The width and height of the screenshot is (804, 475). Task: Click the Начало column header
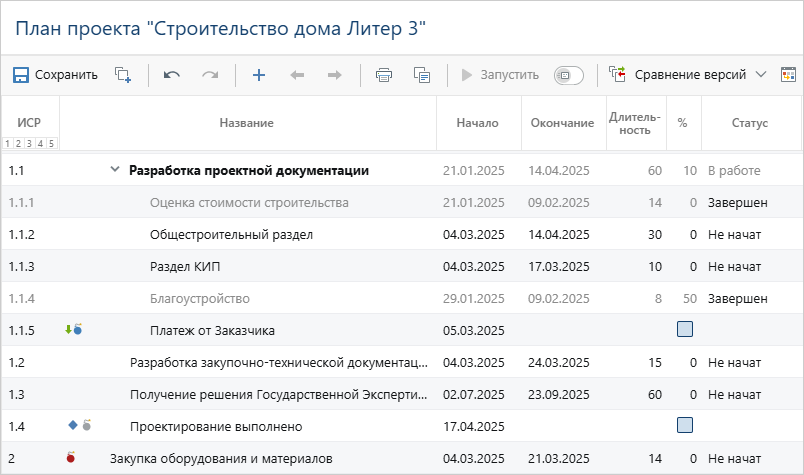point(477,123)
